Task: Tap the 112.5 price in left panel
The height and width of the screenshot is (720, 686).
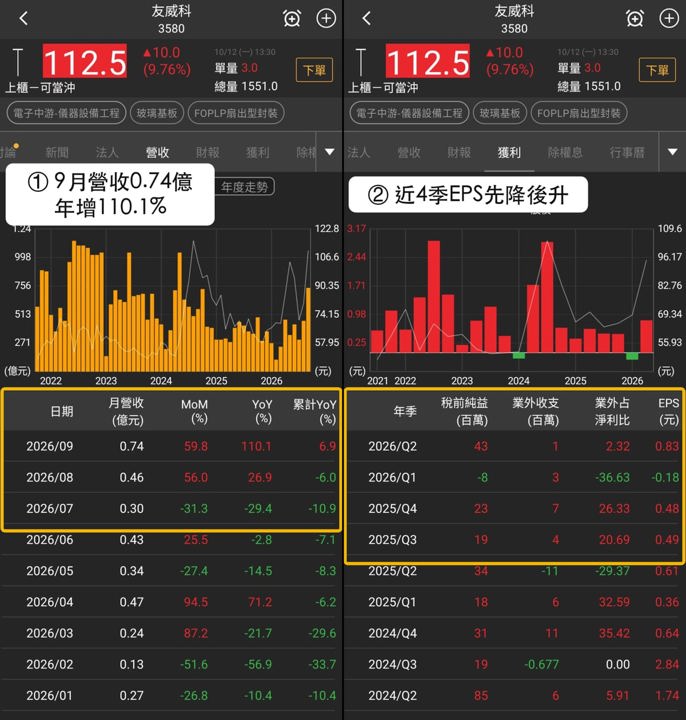Action: pos(84,62)
